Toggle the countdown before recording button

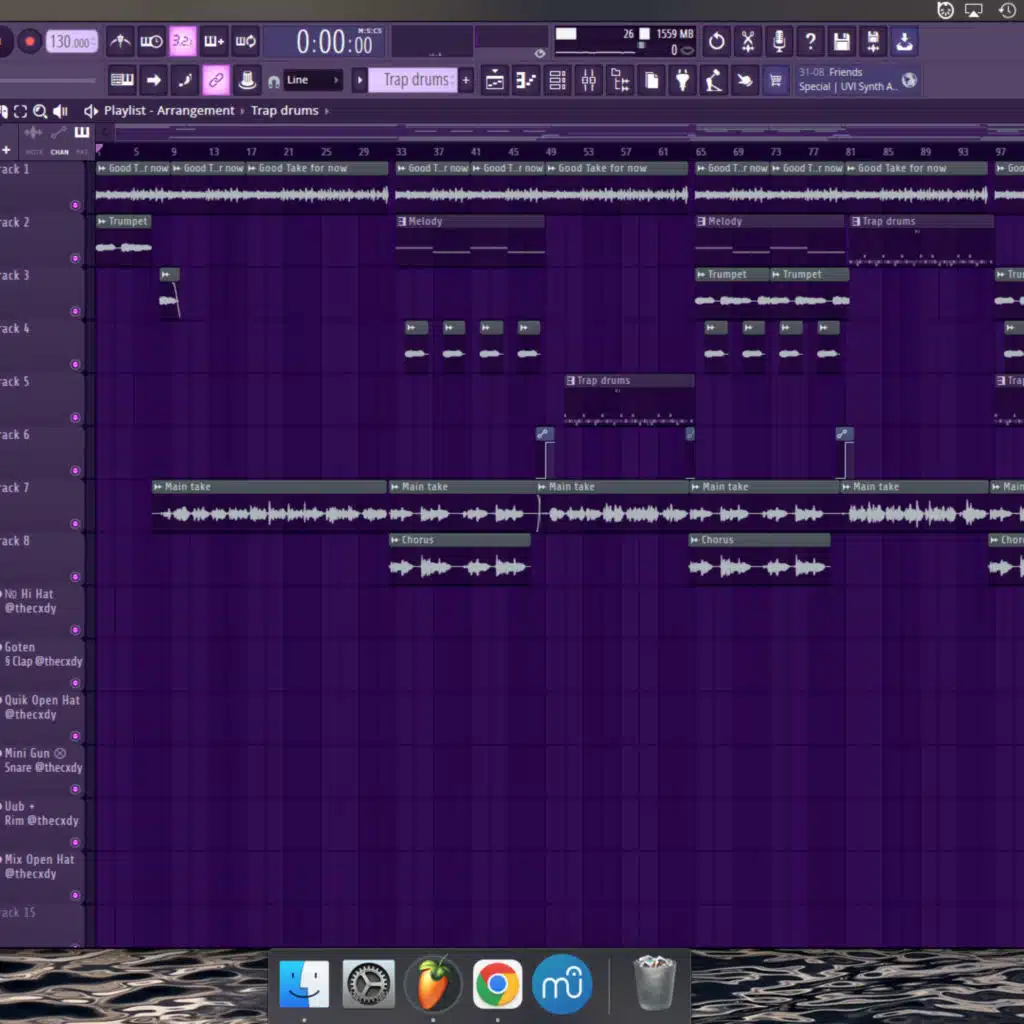pyautogui.click(x=183, y=42)
